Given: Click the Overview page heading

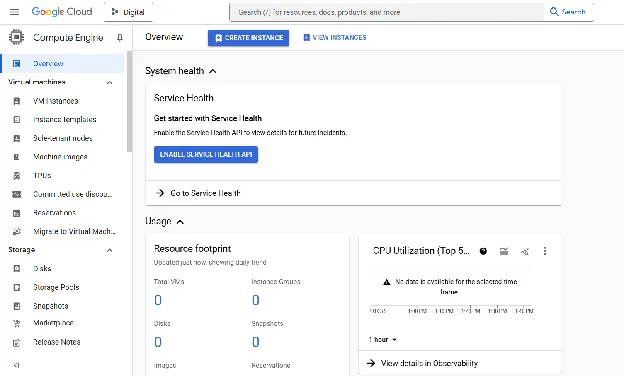Looking at the screenshot, I should [x=164, y=37].
